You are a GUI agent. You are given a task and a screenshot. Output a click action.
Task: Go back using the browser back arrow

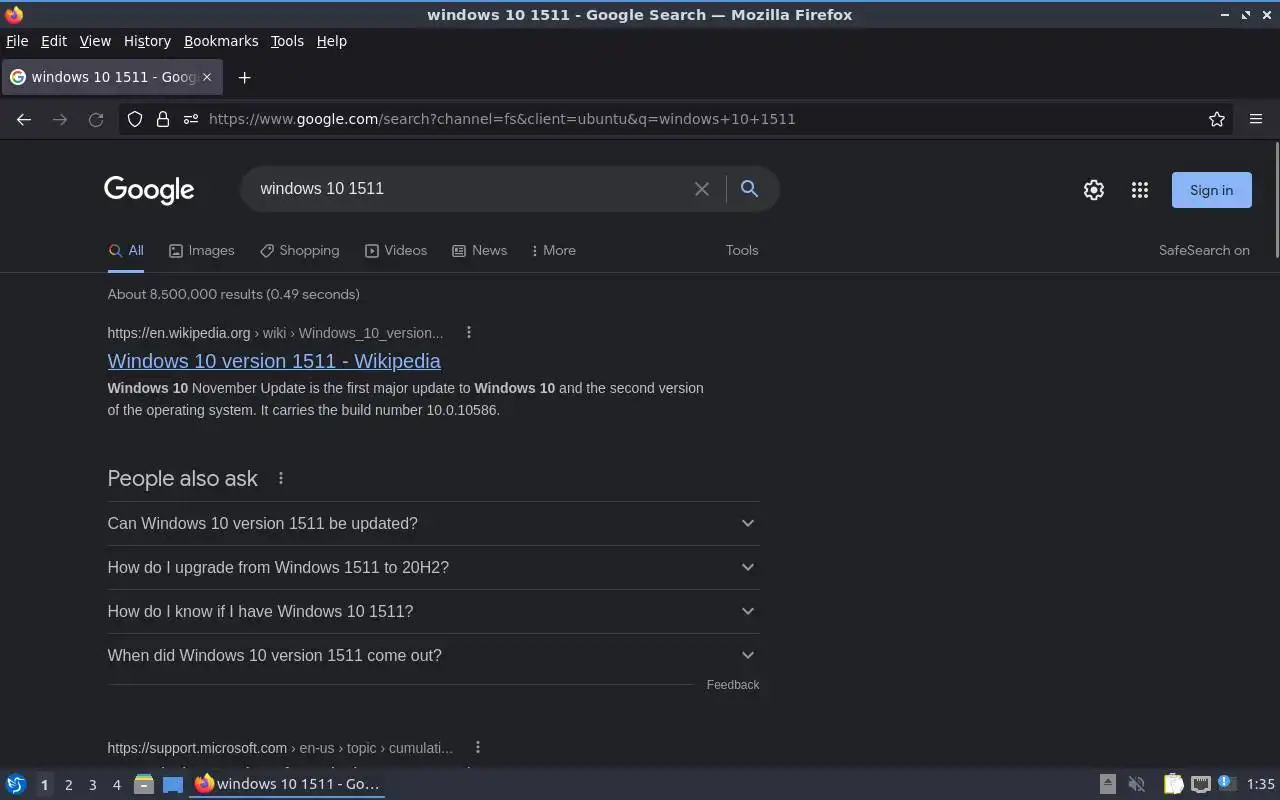24,119
